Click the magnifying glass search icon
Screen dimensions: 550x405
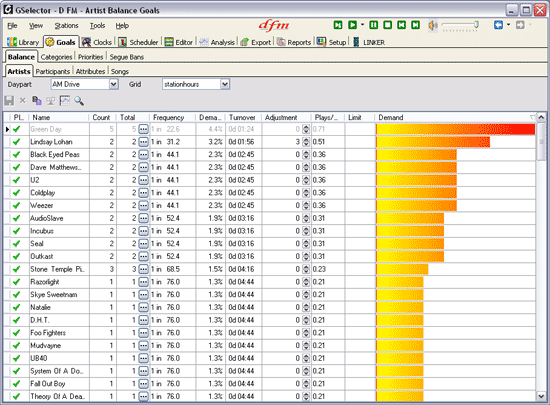coord(79,101)
